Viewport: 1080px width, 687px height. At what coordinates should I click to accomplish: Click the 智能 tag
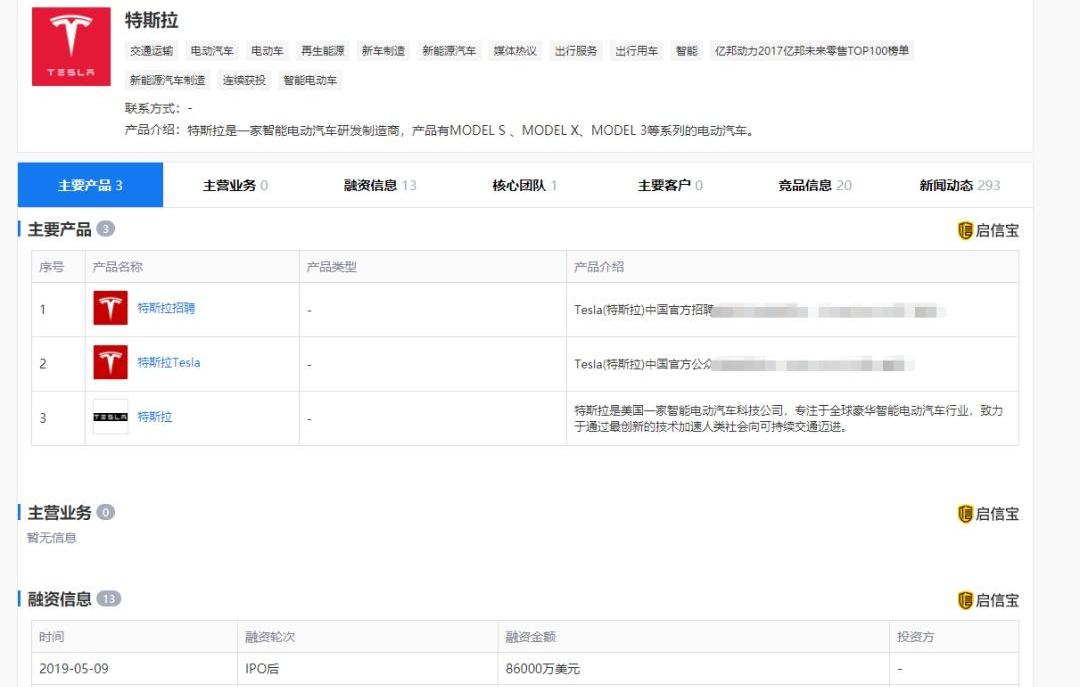pyautogui.click(x=687, y=50)
